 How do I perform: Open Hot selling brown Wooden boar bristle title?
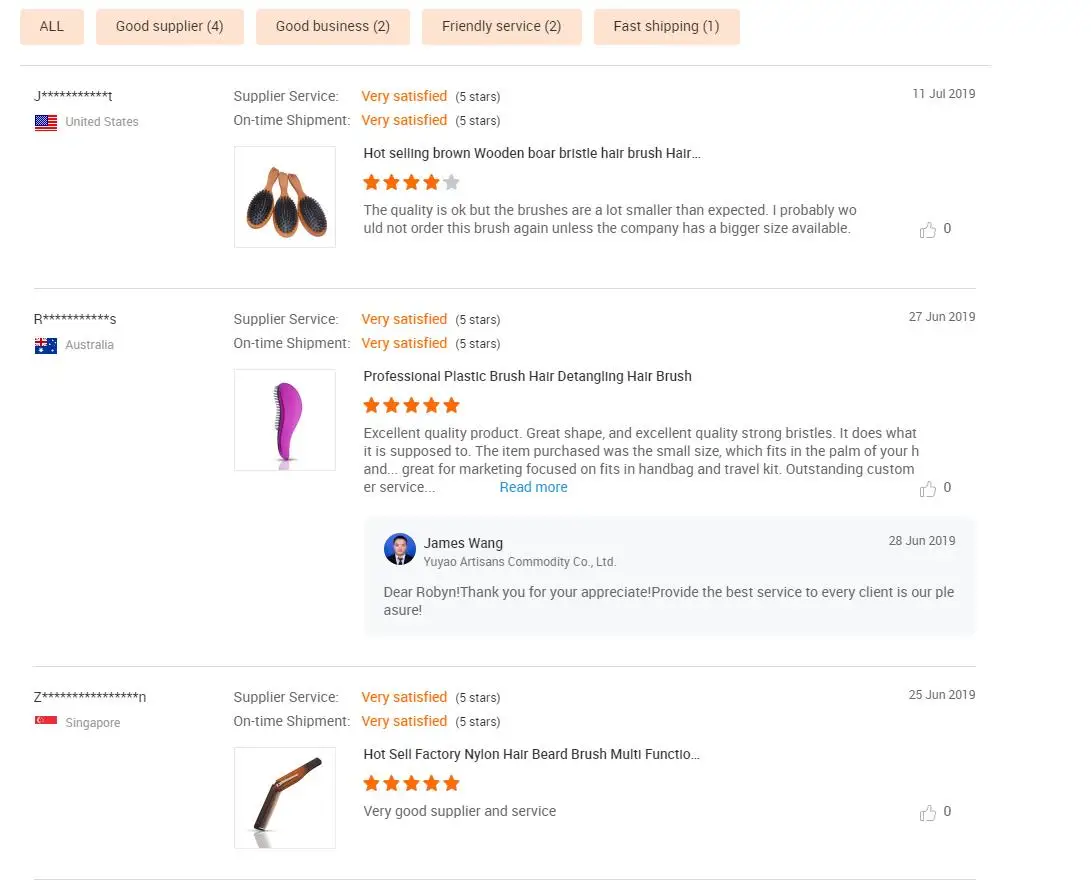coord(532,153)
